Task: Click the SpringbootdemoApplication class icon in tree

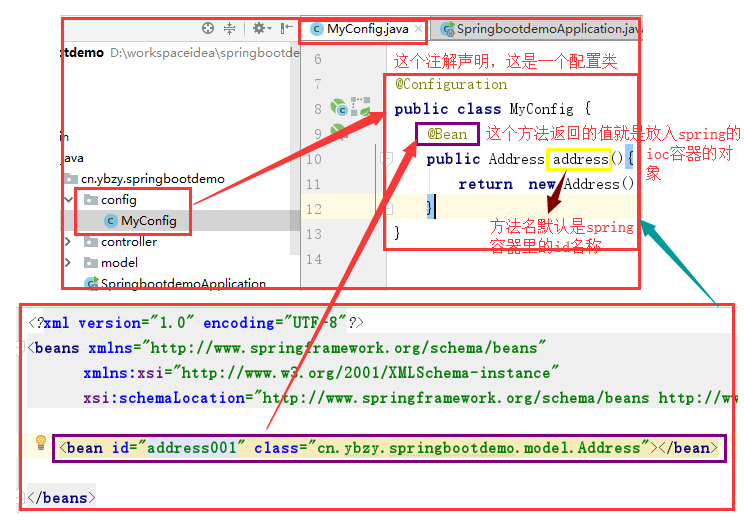Action: [x=91, y=284]
